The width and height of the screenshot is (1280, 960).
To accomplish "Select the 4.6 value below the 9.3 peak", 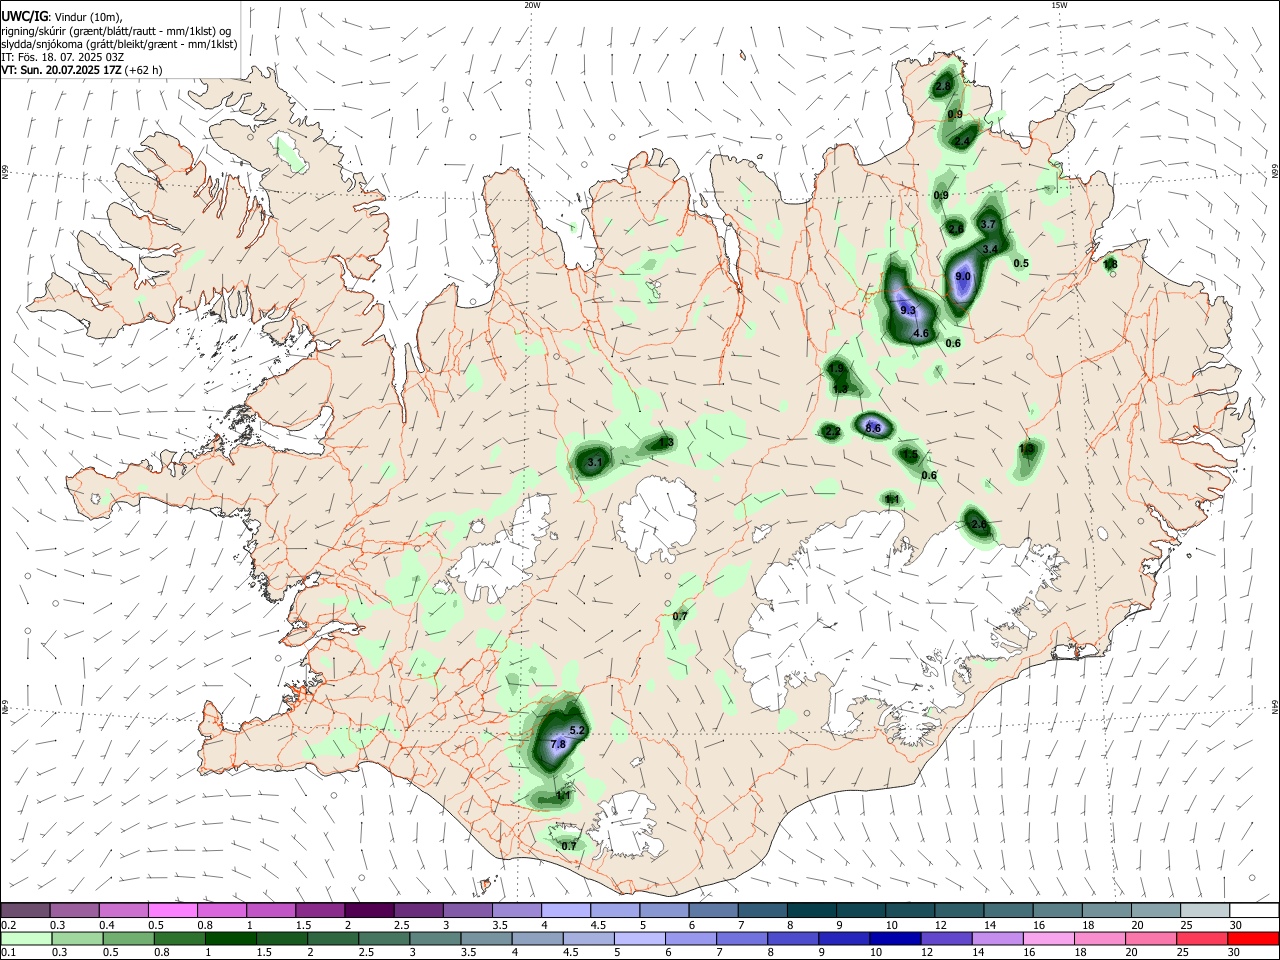I will click(922, 333).
